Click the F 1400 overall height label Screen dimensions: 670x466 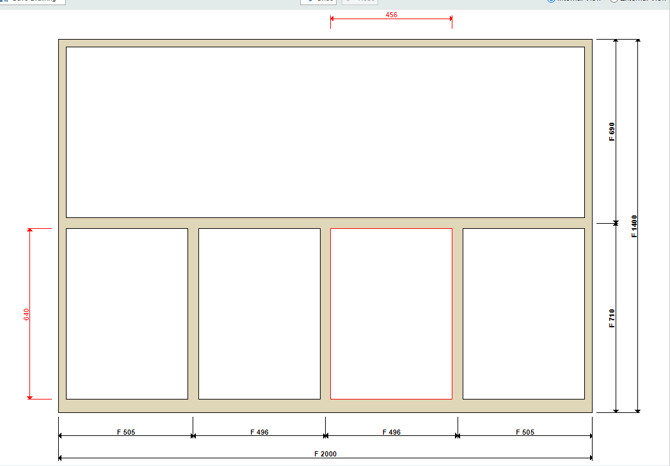click(635, 226)
